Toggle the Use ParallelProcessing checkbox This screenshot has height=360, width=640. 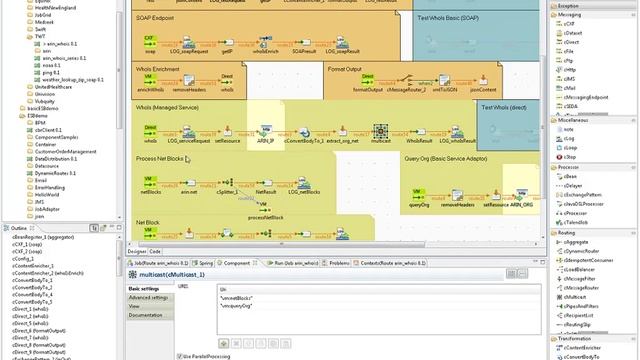[180, 356]
